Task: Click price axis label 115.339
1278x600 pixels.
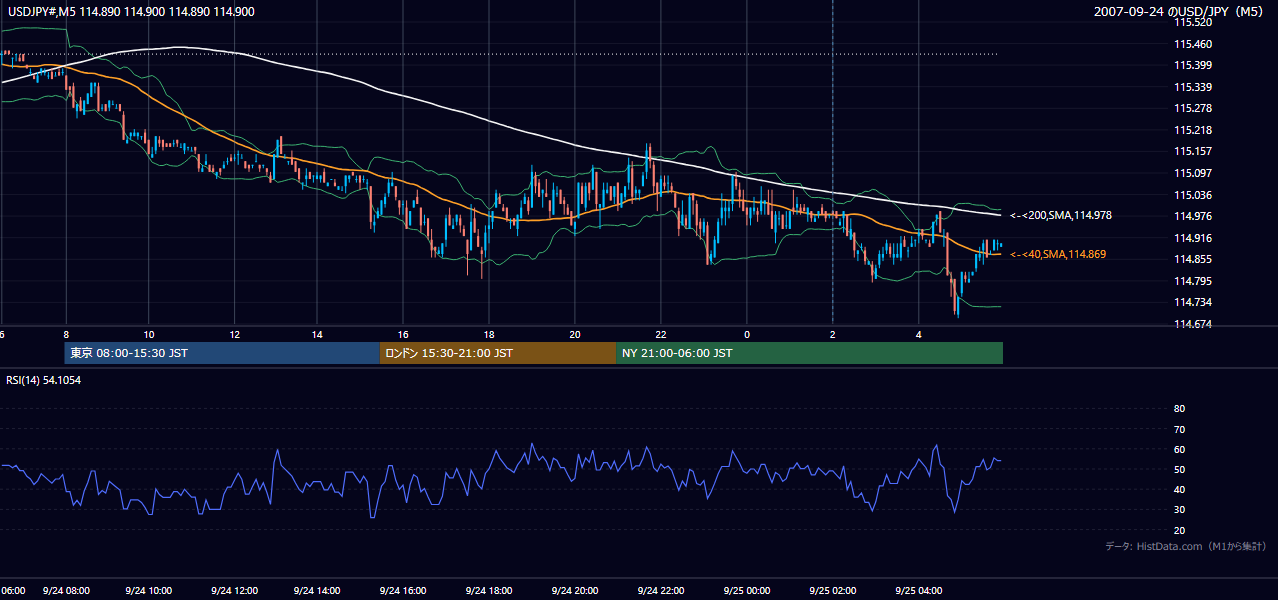Action: pyautogui.click(x=1193, y=87)
